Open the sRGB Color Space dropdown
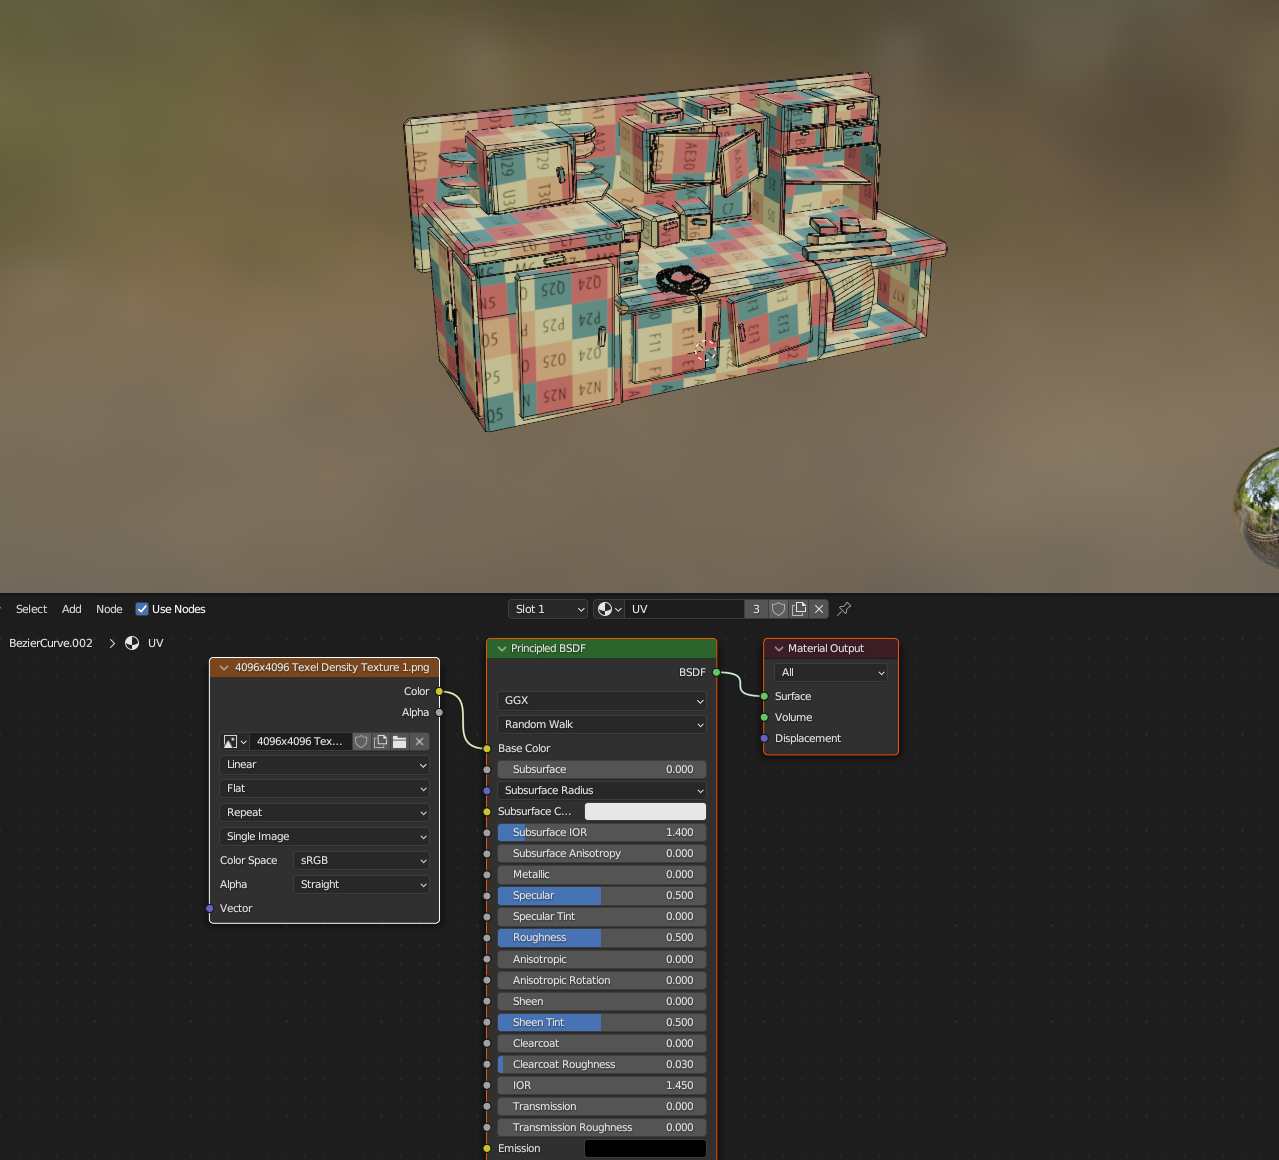The image size is (1279, 1160). (362, 860)
